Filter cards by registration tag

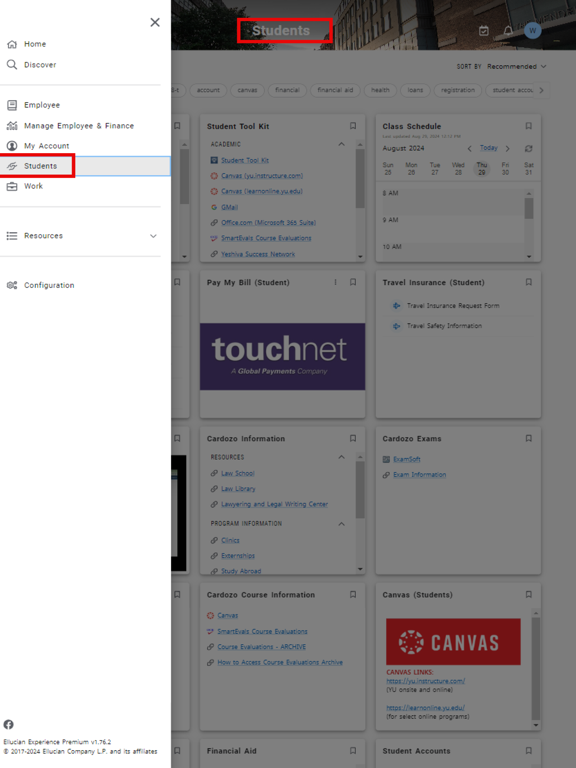[x=457, y=90]
